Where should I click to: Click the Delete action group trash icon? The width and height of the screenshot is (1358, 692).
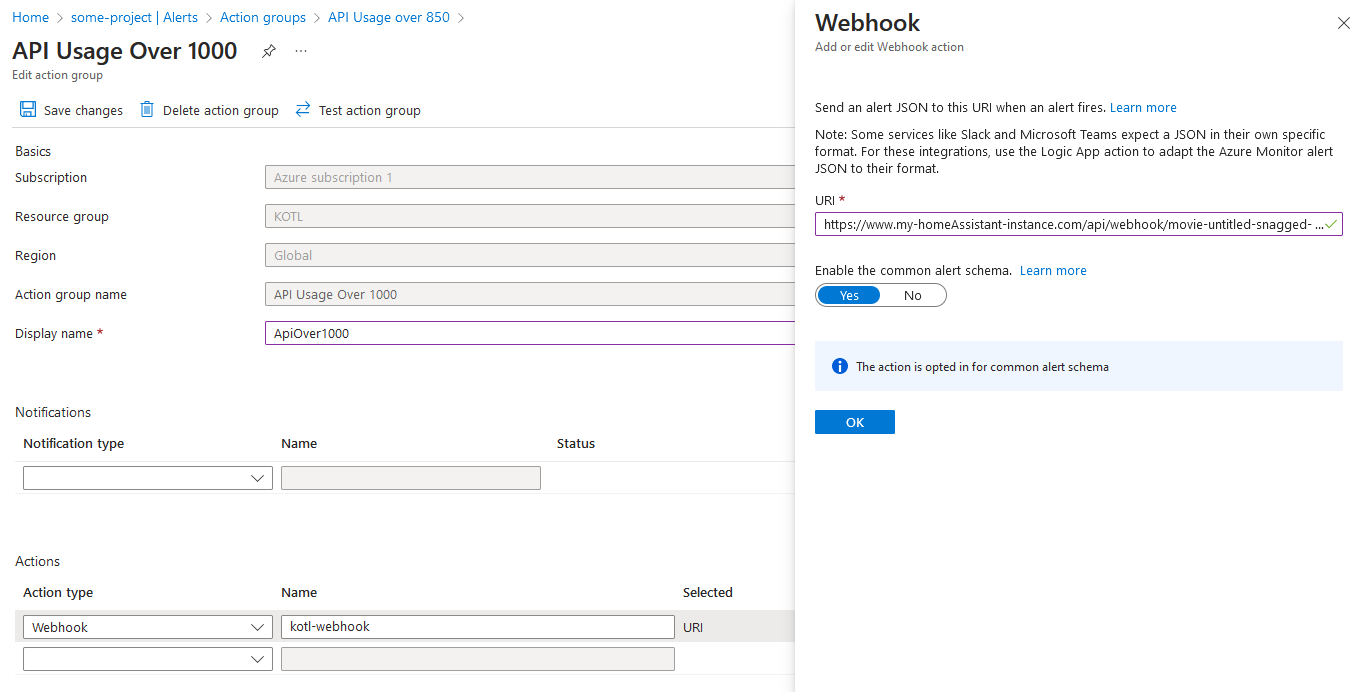(x=147, y=110)
